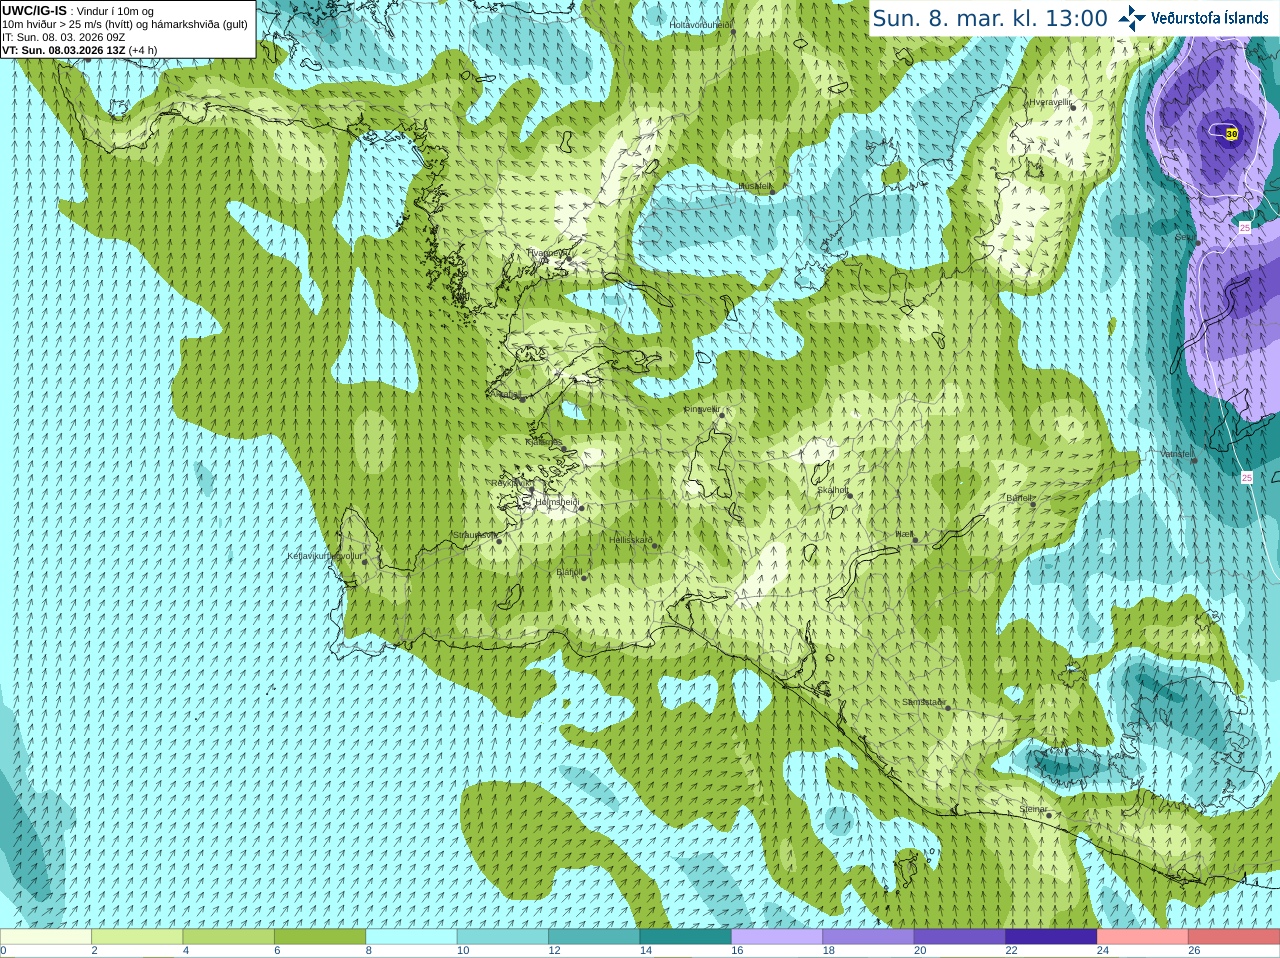Image resolution: width=1280 pixels, height=958 pixels.
Task: Click the Vatnsfell station label
Action: (1177, 454)
